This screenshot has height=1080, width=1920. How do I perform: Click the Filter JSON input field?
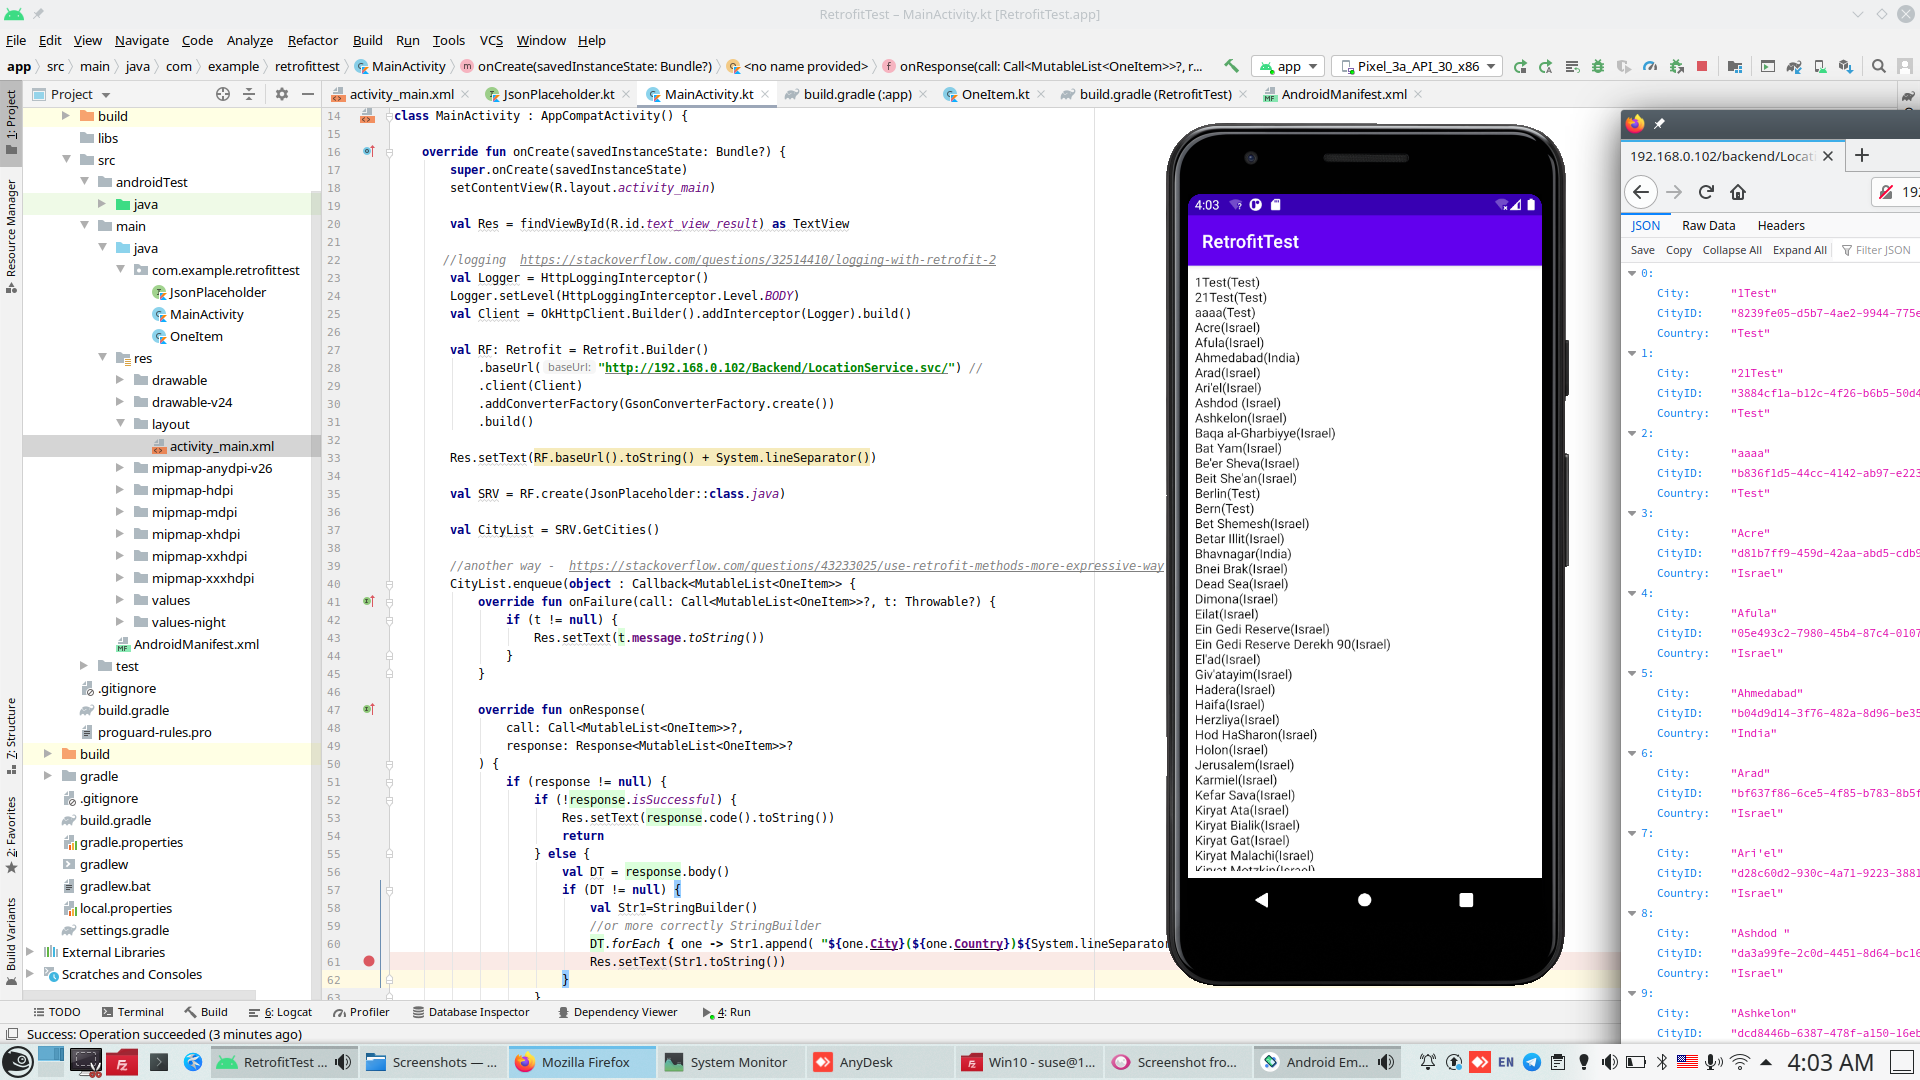click(x=1881, y=250)
